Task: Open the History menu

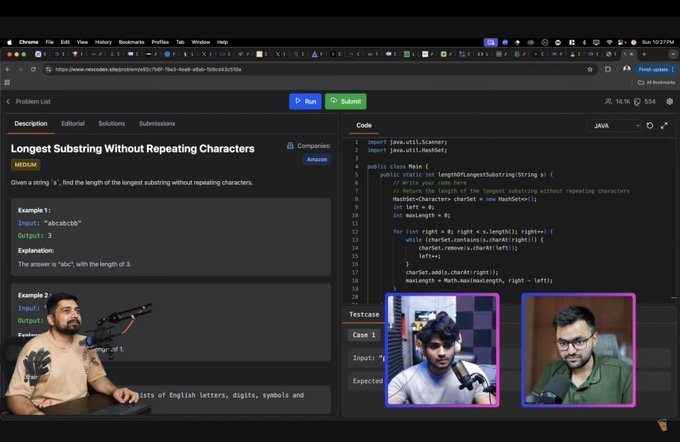Action: (103, 42)
